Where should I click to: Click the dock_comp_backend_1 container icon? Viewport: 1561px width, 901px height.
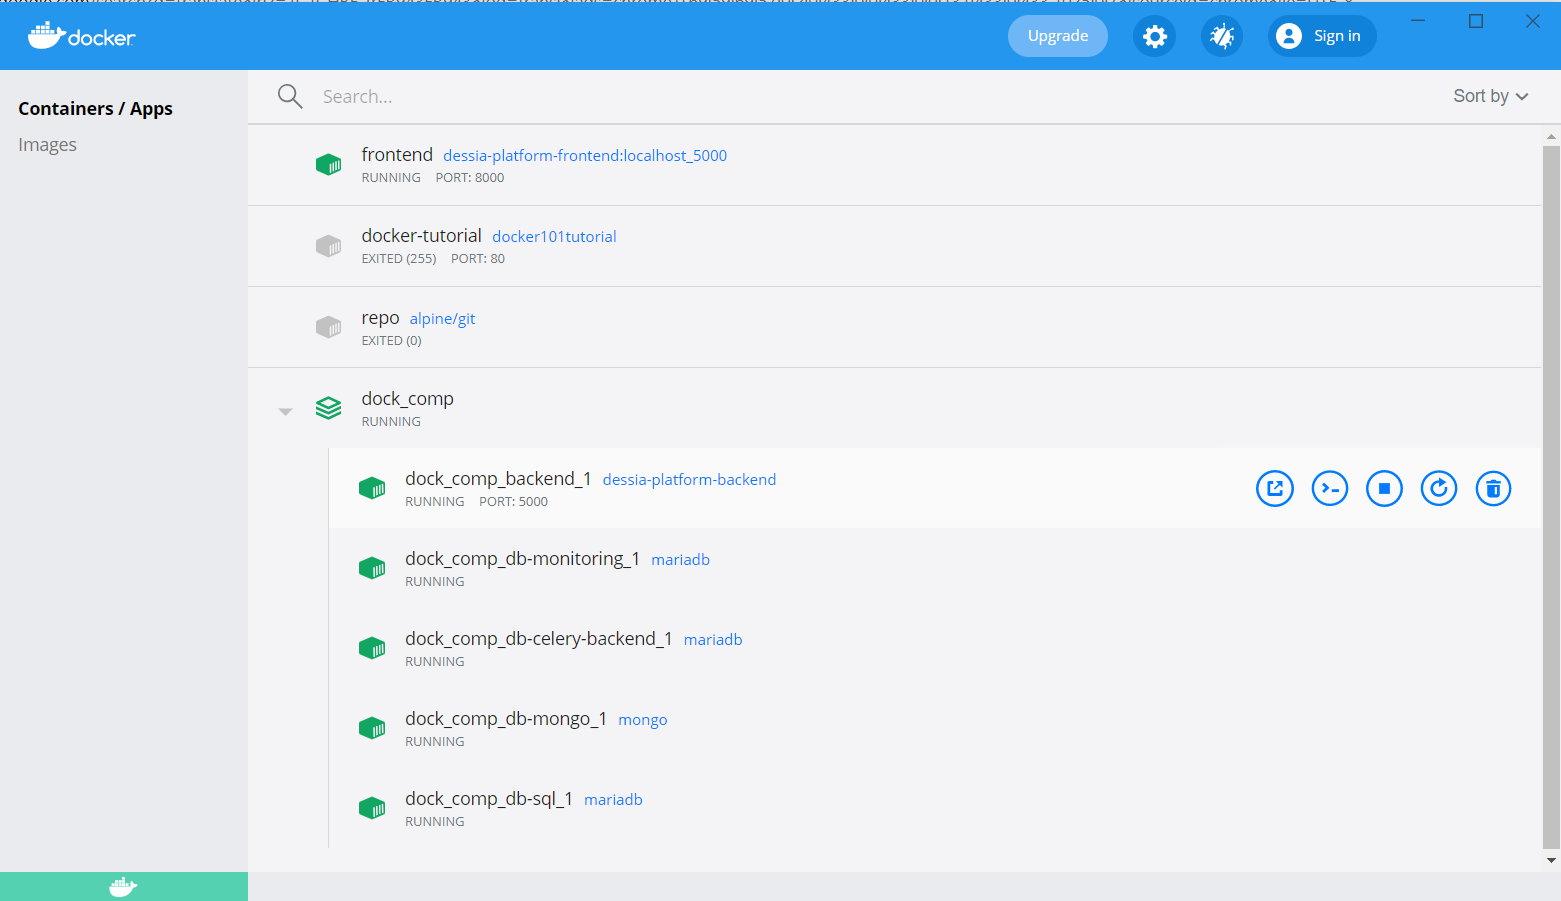pos(372,488)
